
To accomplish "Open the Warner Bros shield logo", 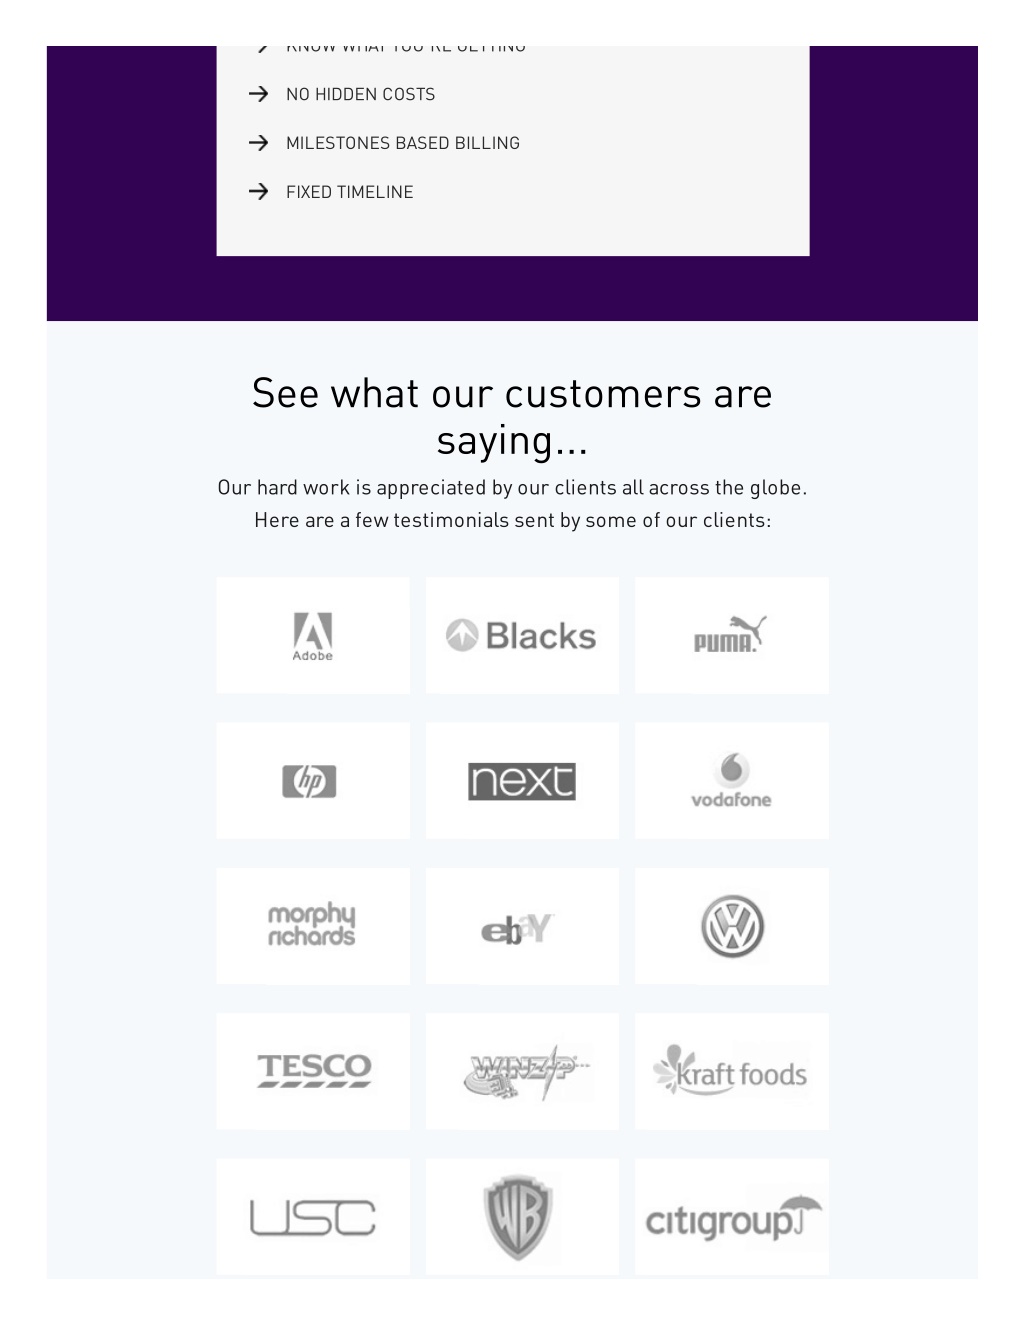I will (518, 1217).
